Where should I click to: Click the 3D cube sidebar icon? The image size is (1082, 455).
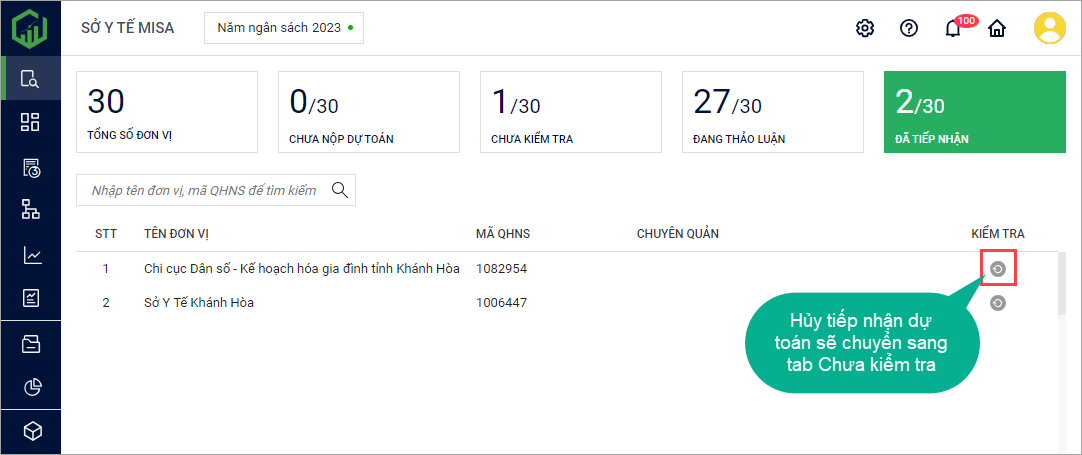31,431
